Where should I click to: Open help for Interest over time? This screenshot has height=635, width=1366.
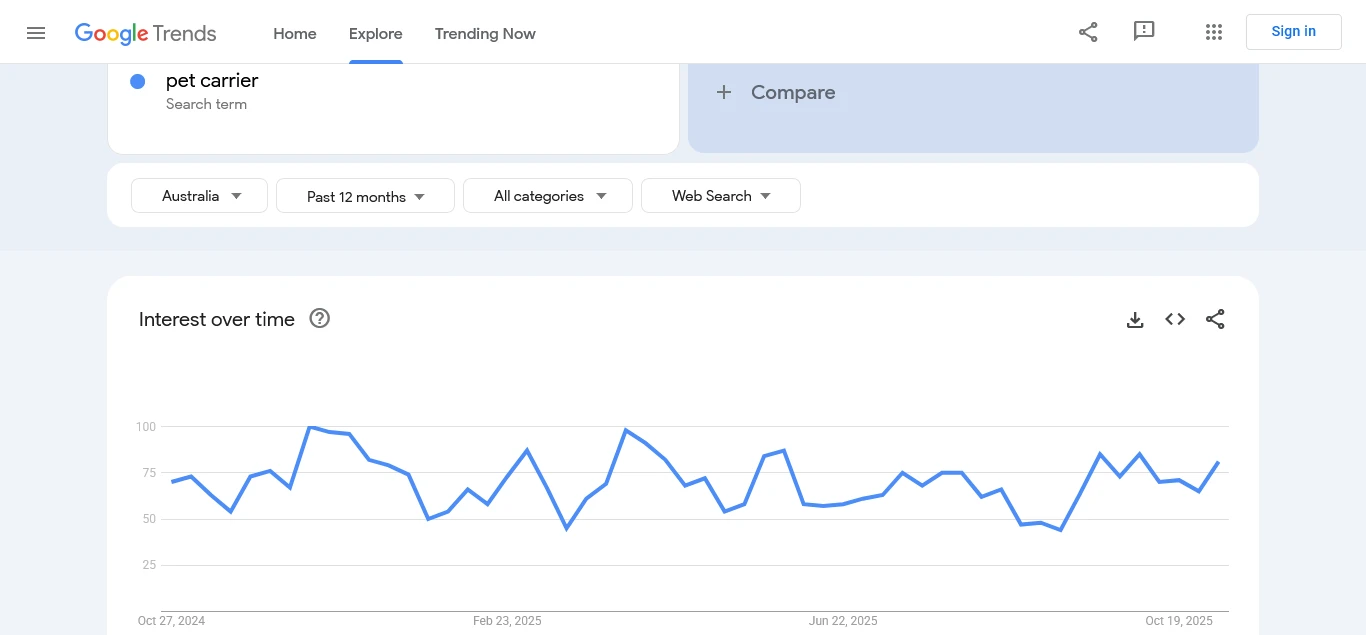click(320, 319)
